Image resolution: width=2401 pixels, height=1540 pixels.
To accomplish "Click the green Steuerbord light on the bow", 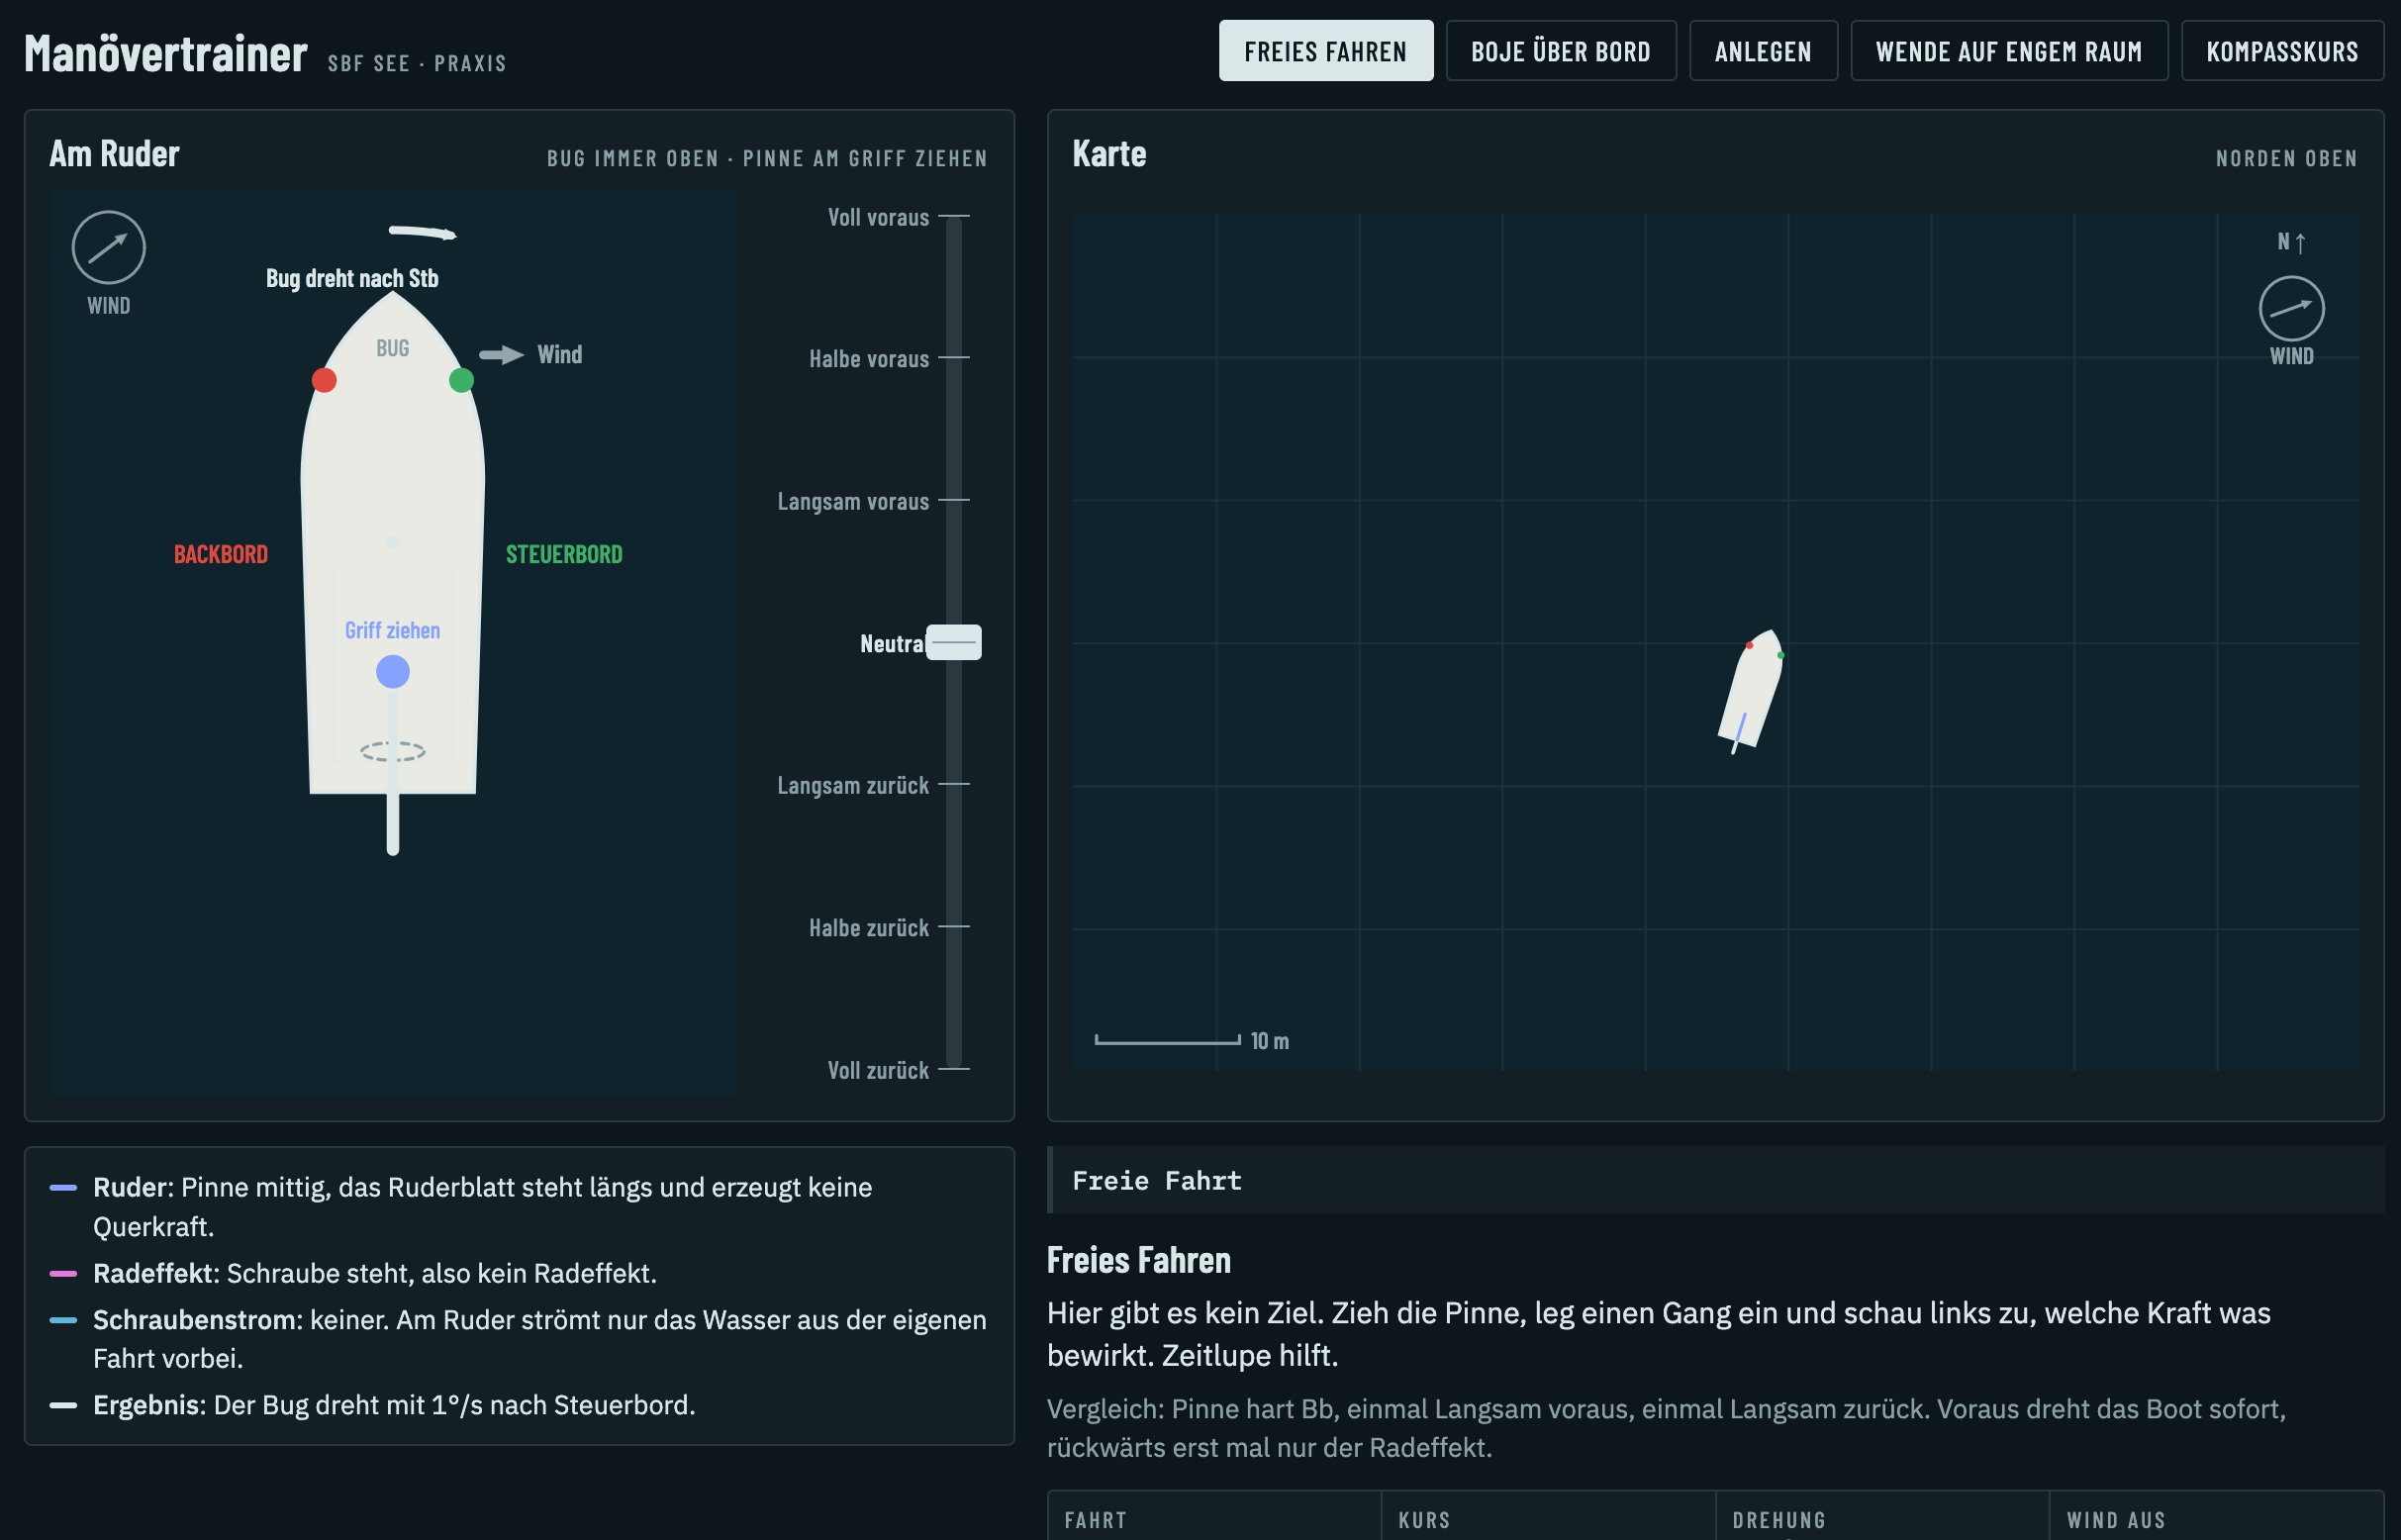I will click(x=461, y=380).
